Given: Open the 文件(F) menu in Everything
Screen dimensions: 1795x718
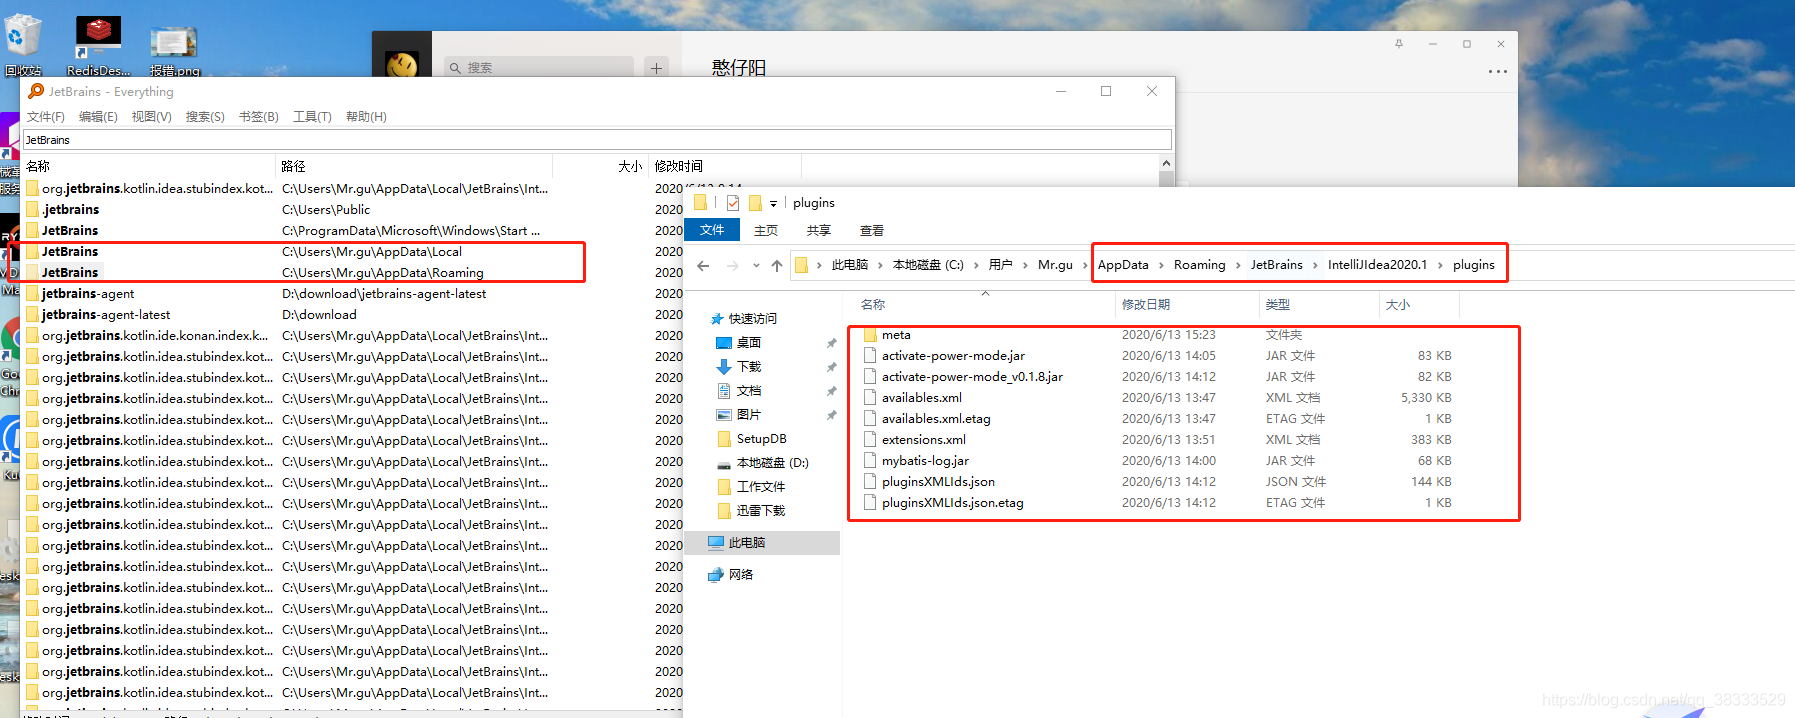Looking at the screenshot, I should click(46, 117).
